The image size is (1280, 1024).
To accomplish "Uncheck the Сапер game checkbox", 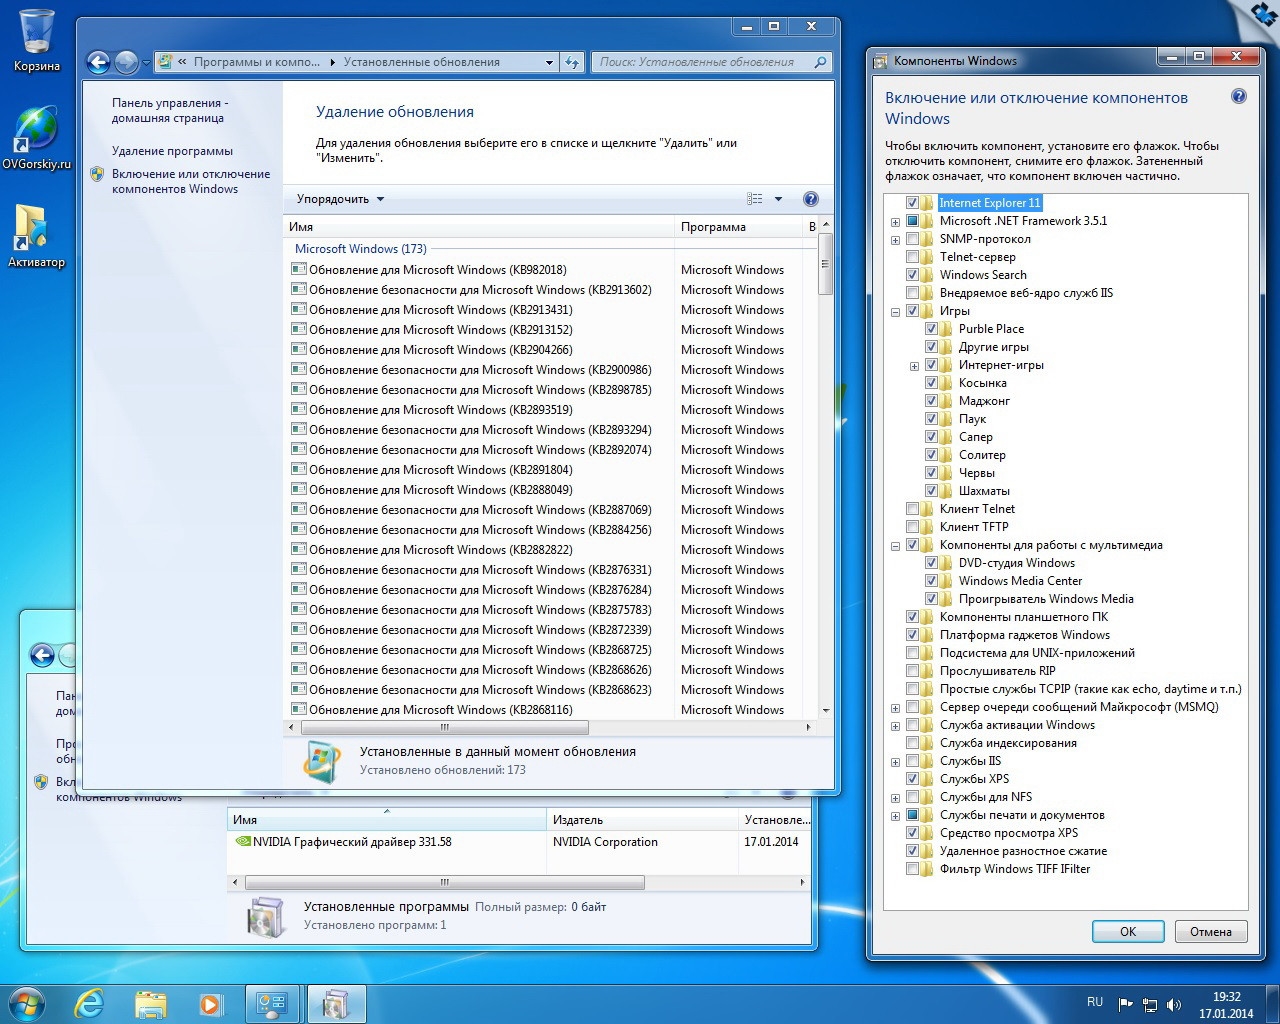I will pos(932,437).
